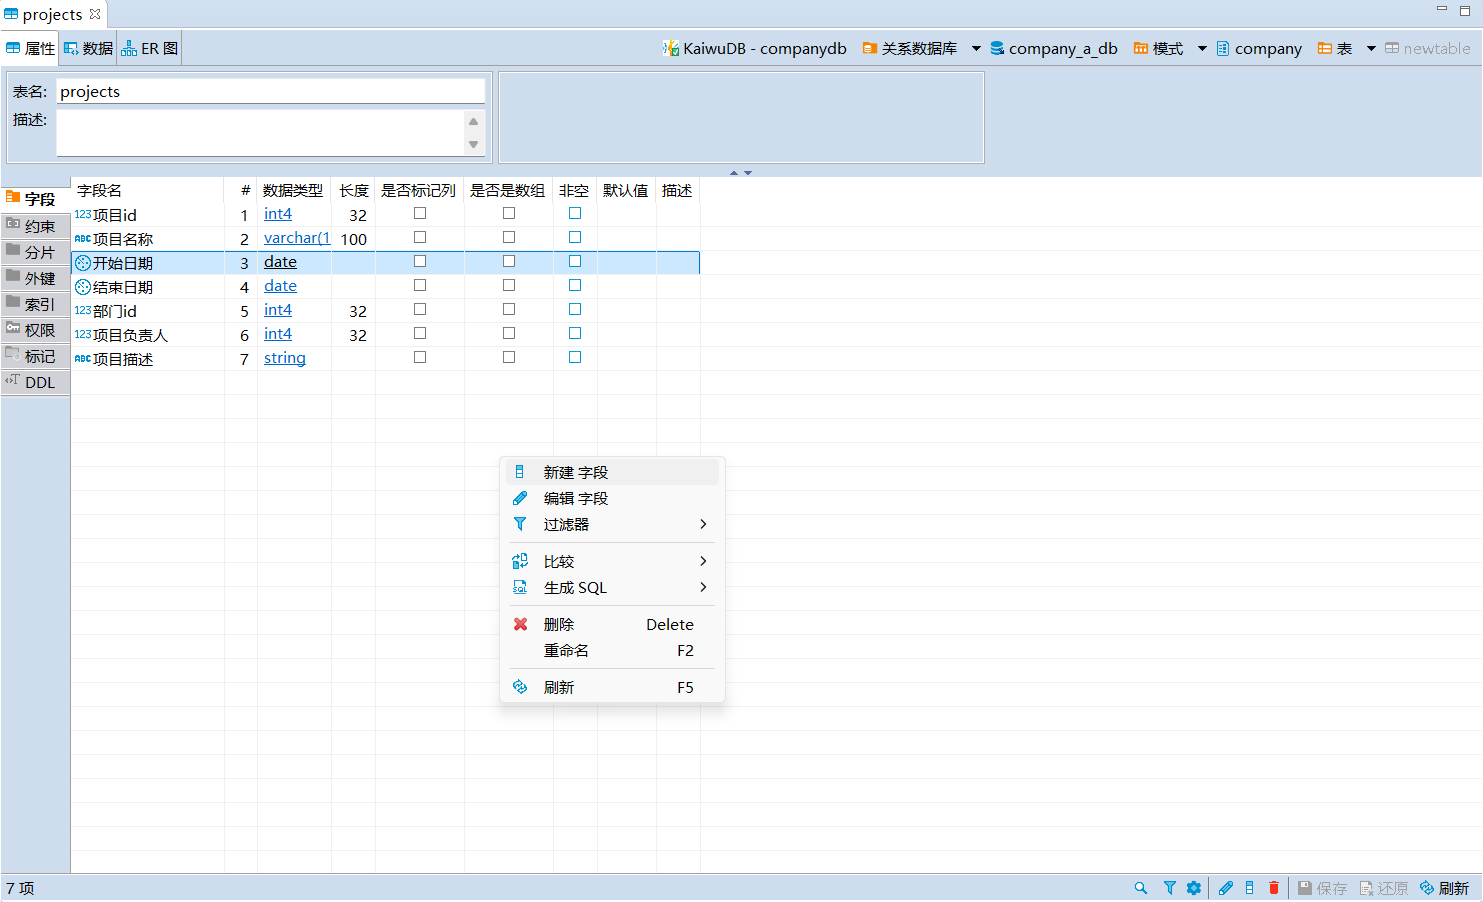
Task: Toggle 是否是数组 checkbox for 部门id row
Action: (509, 309)
